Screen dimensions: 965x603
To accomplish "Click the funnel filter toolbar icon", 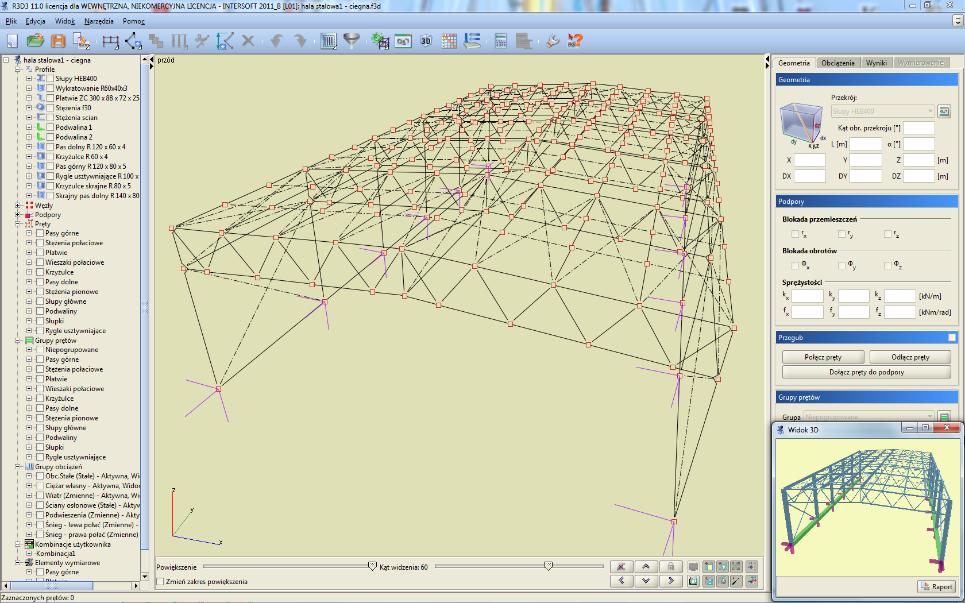I will (351, 41).
